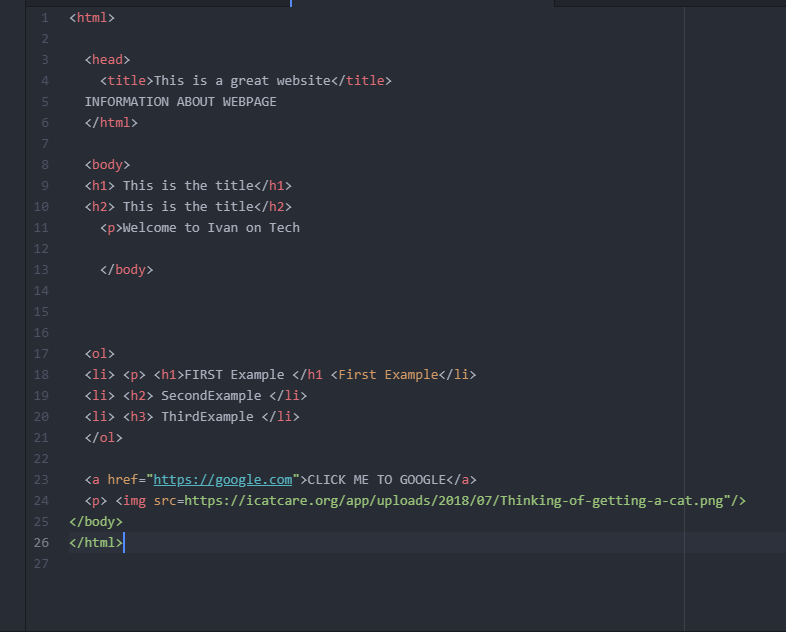Click line number 24 in the gutter
The image size is (786, 632).
click(x=41, y=501)
